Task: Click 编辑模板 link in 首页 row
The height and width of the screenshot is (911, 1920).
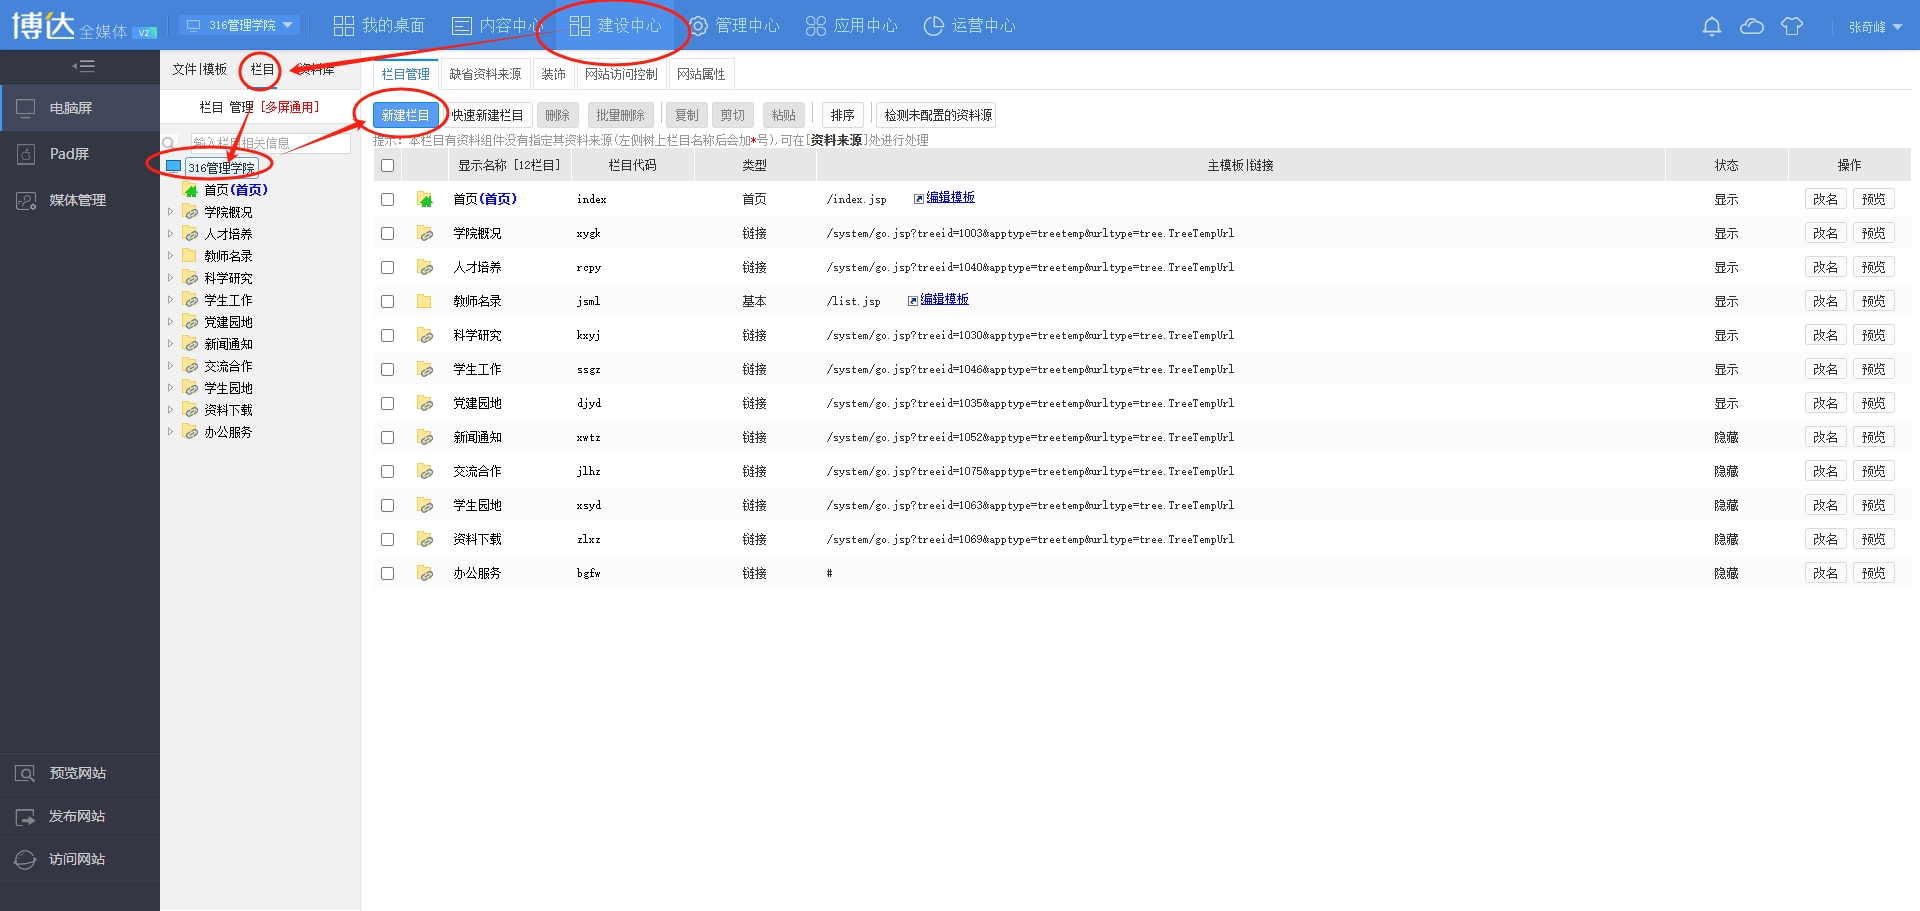Action: [x=950, y=198]
